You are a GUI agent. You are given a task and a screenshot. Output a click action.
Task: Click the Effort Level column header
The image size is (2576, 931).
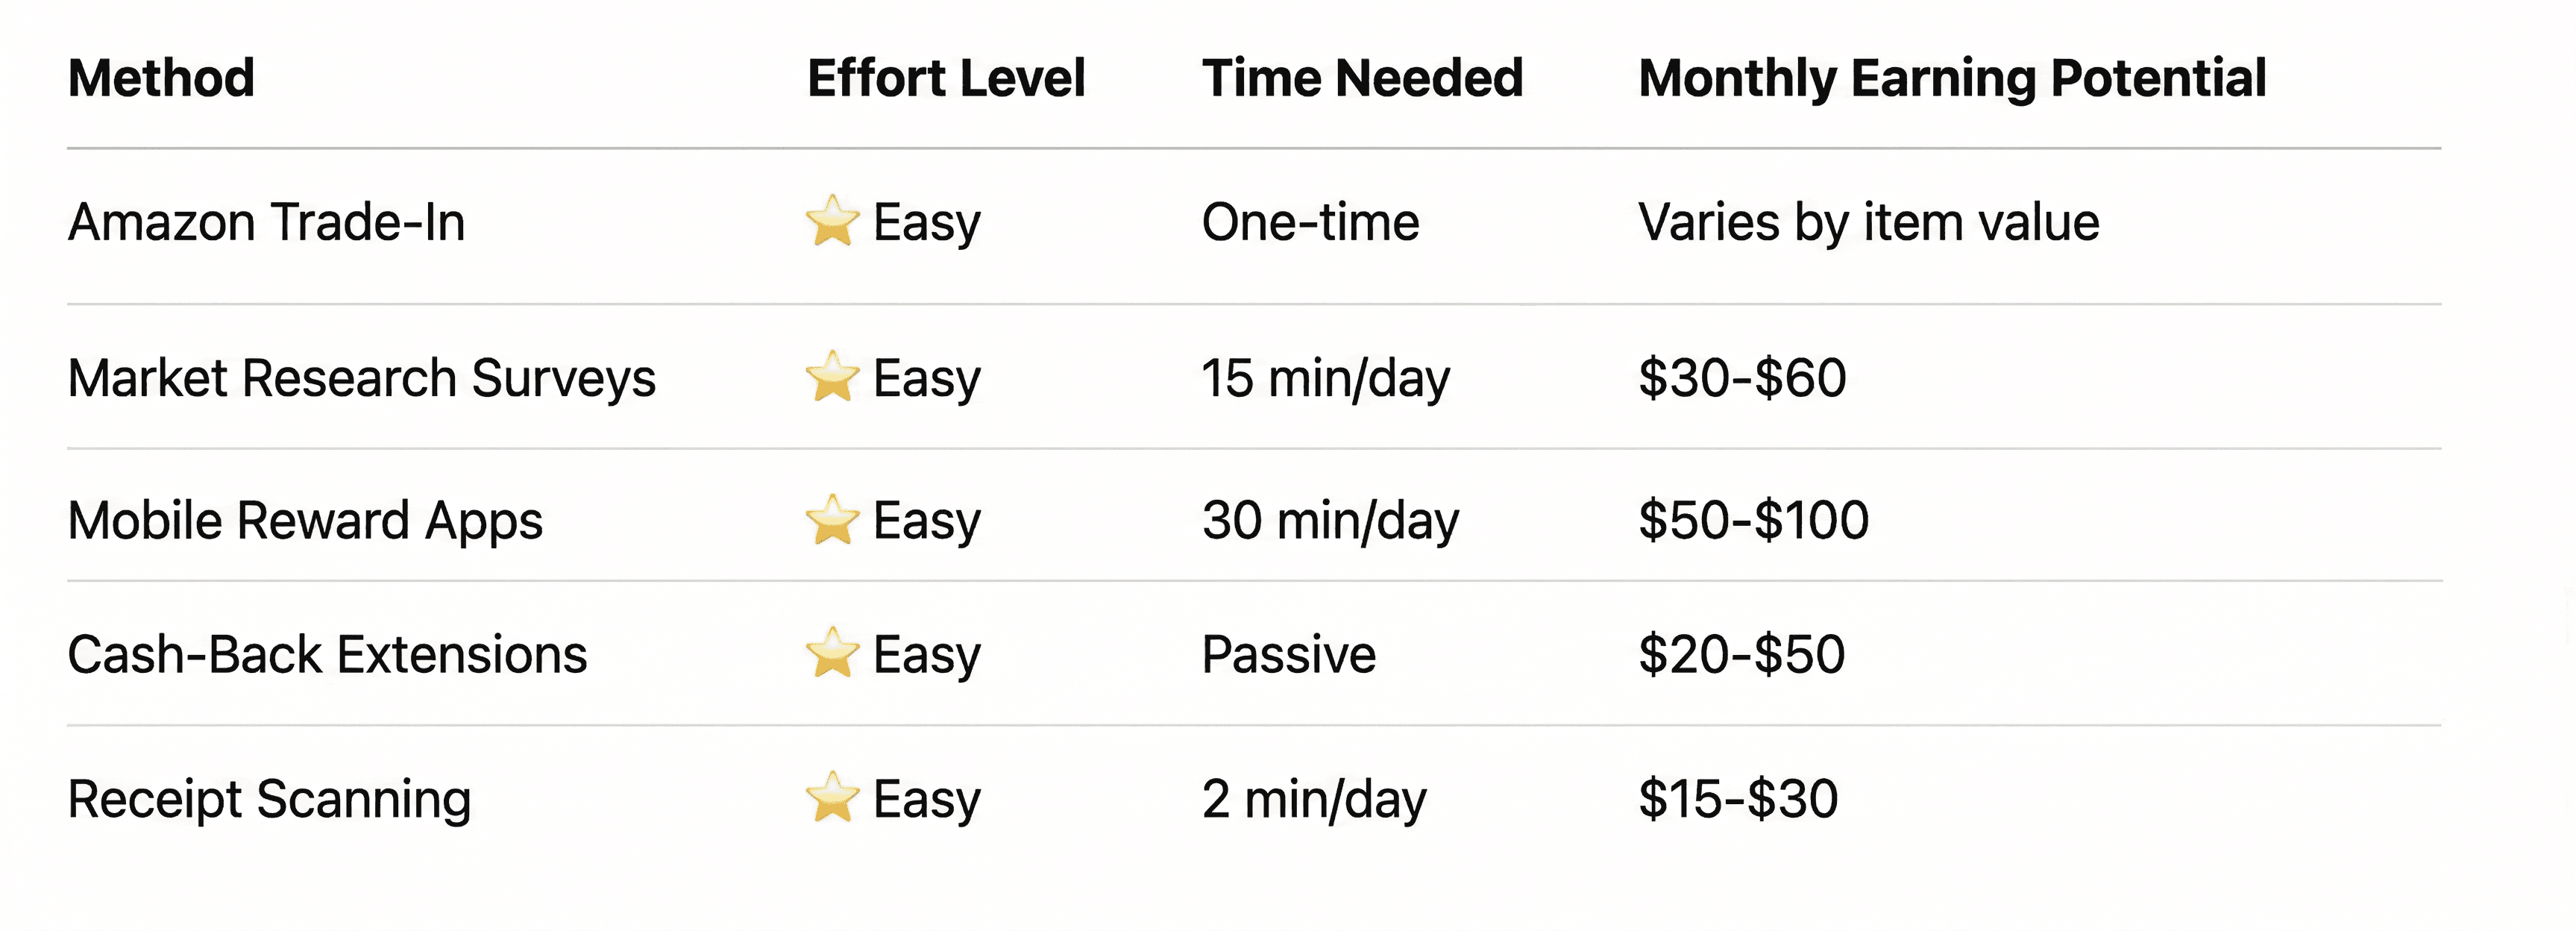946,78
